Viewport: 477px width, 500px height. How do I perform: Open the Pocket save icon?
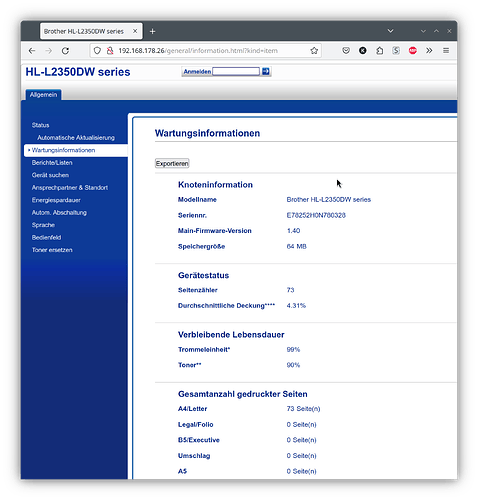346,51
